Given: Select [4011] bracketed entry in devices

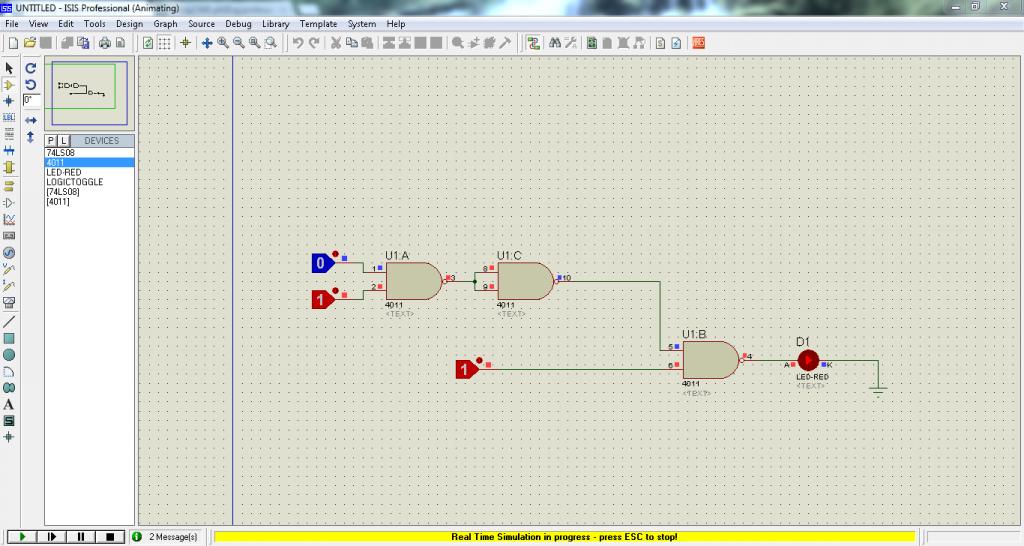Looking at the screenshot, I should 58,202.
